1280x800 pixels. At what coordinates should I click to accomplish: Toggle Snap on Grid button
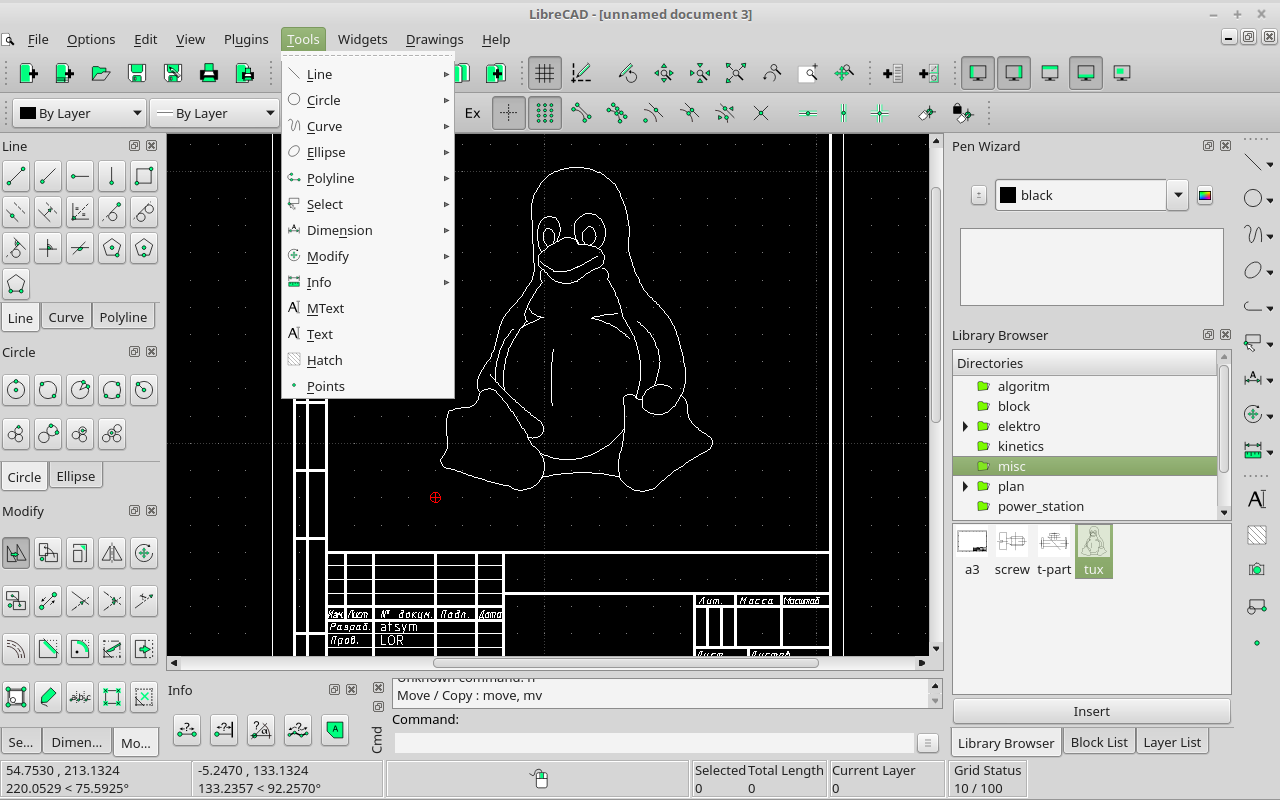[544, 113]
